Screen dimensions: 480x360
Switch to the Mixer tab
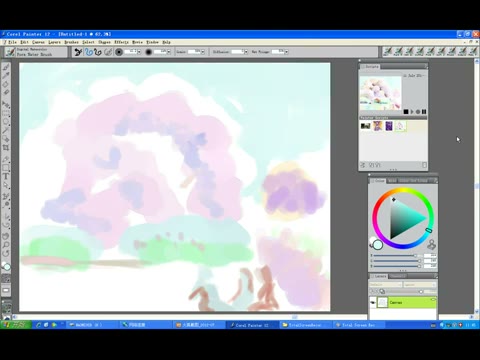pos(392,181)
